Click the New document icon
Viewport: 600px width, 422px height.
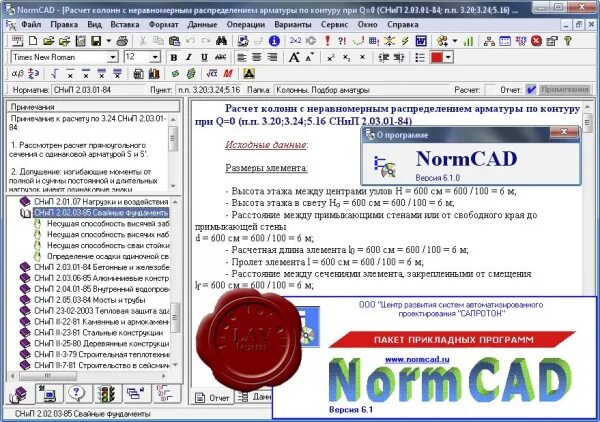tap(33, 41)
